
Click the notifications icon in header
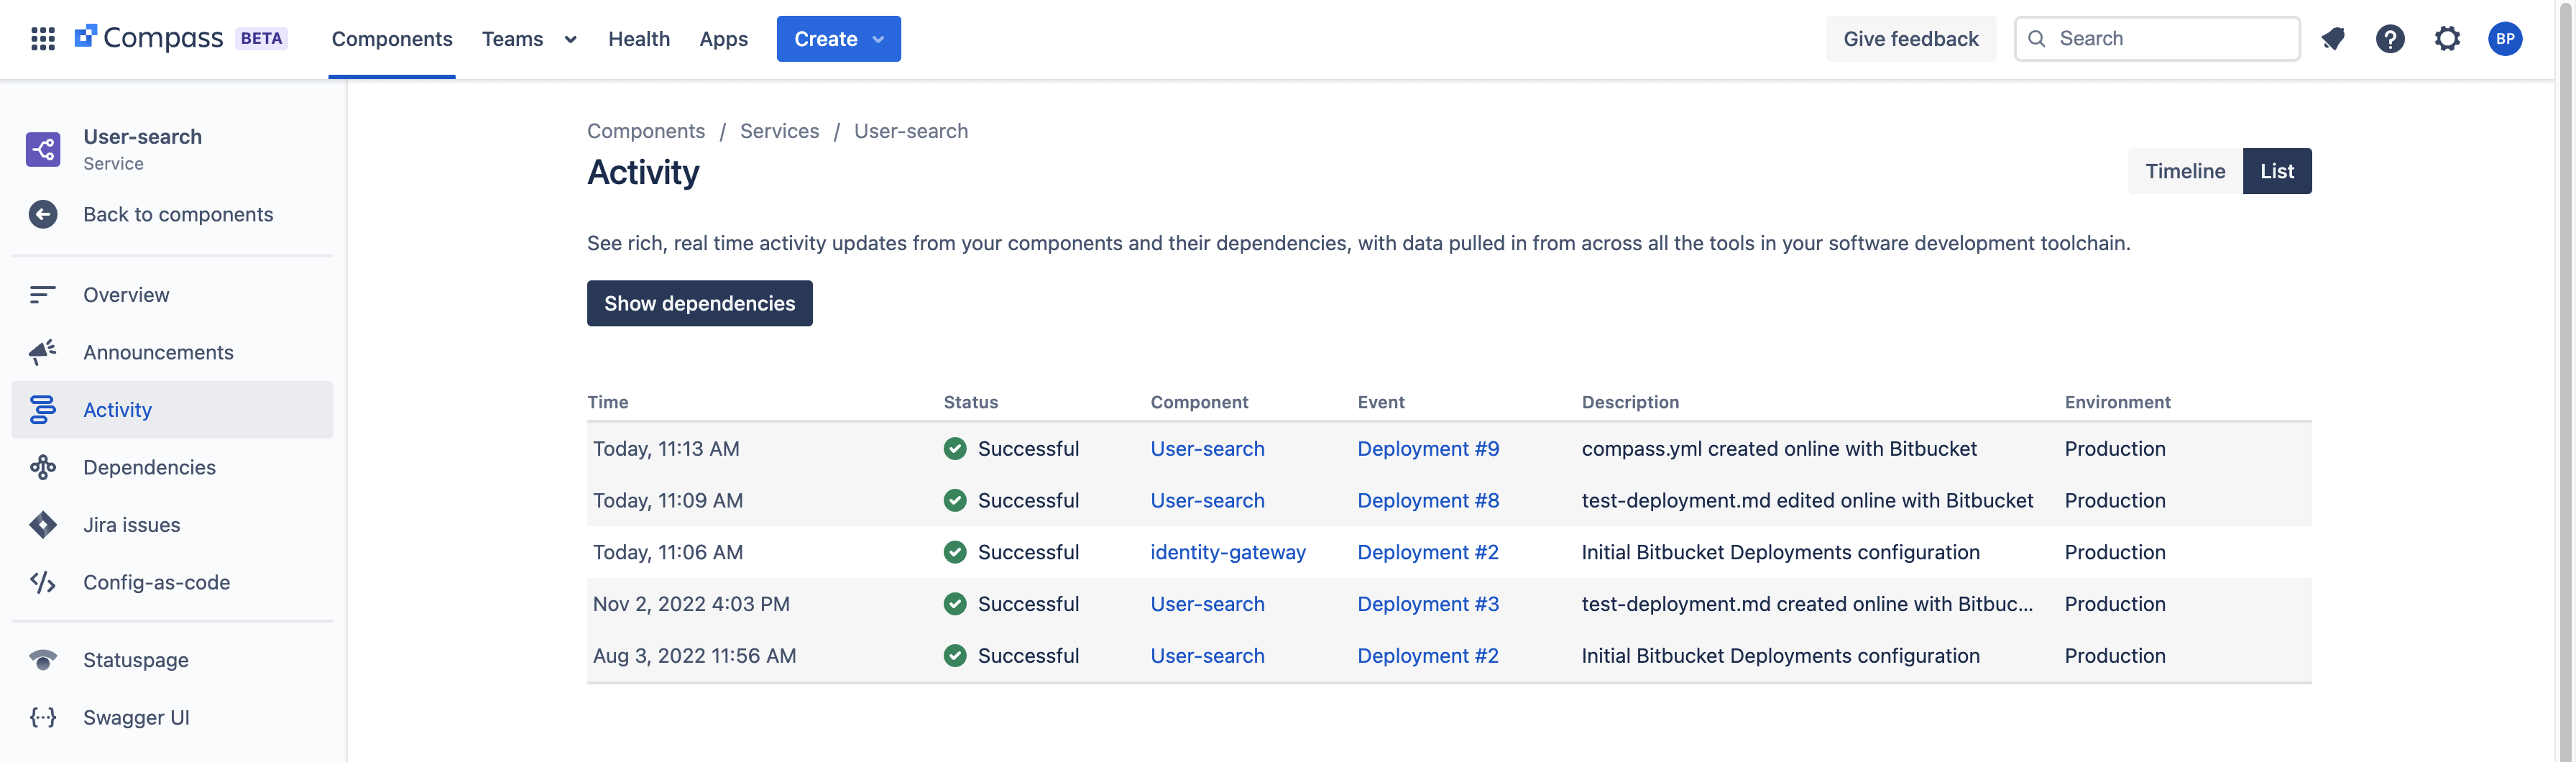(2333, 39)
